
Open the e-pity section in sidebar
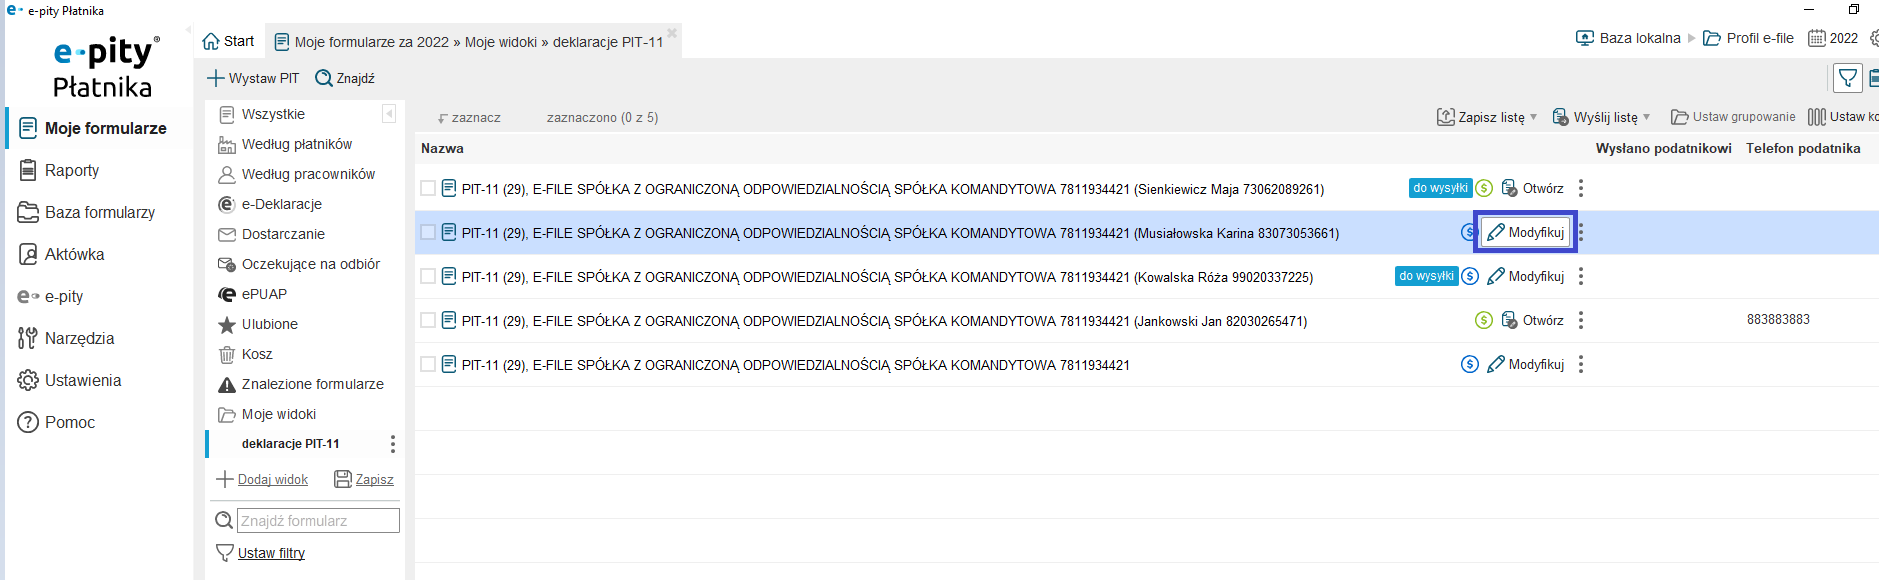(50, 296)
